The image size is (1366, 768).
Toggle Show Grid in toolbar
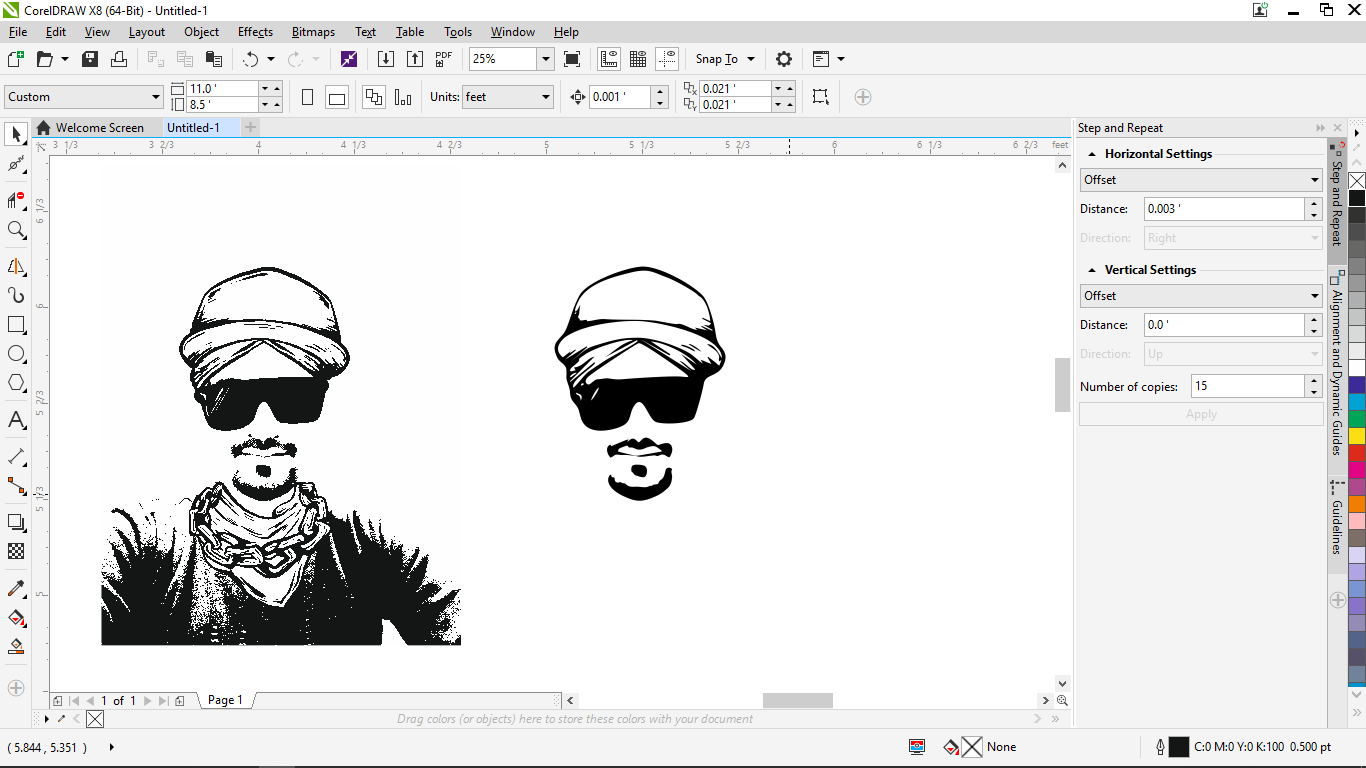click(637, 59)
